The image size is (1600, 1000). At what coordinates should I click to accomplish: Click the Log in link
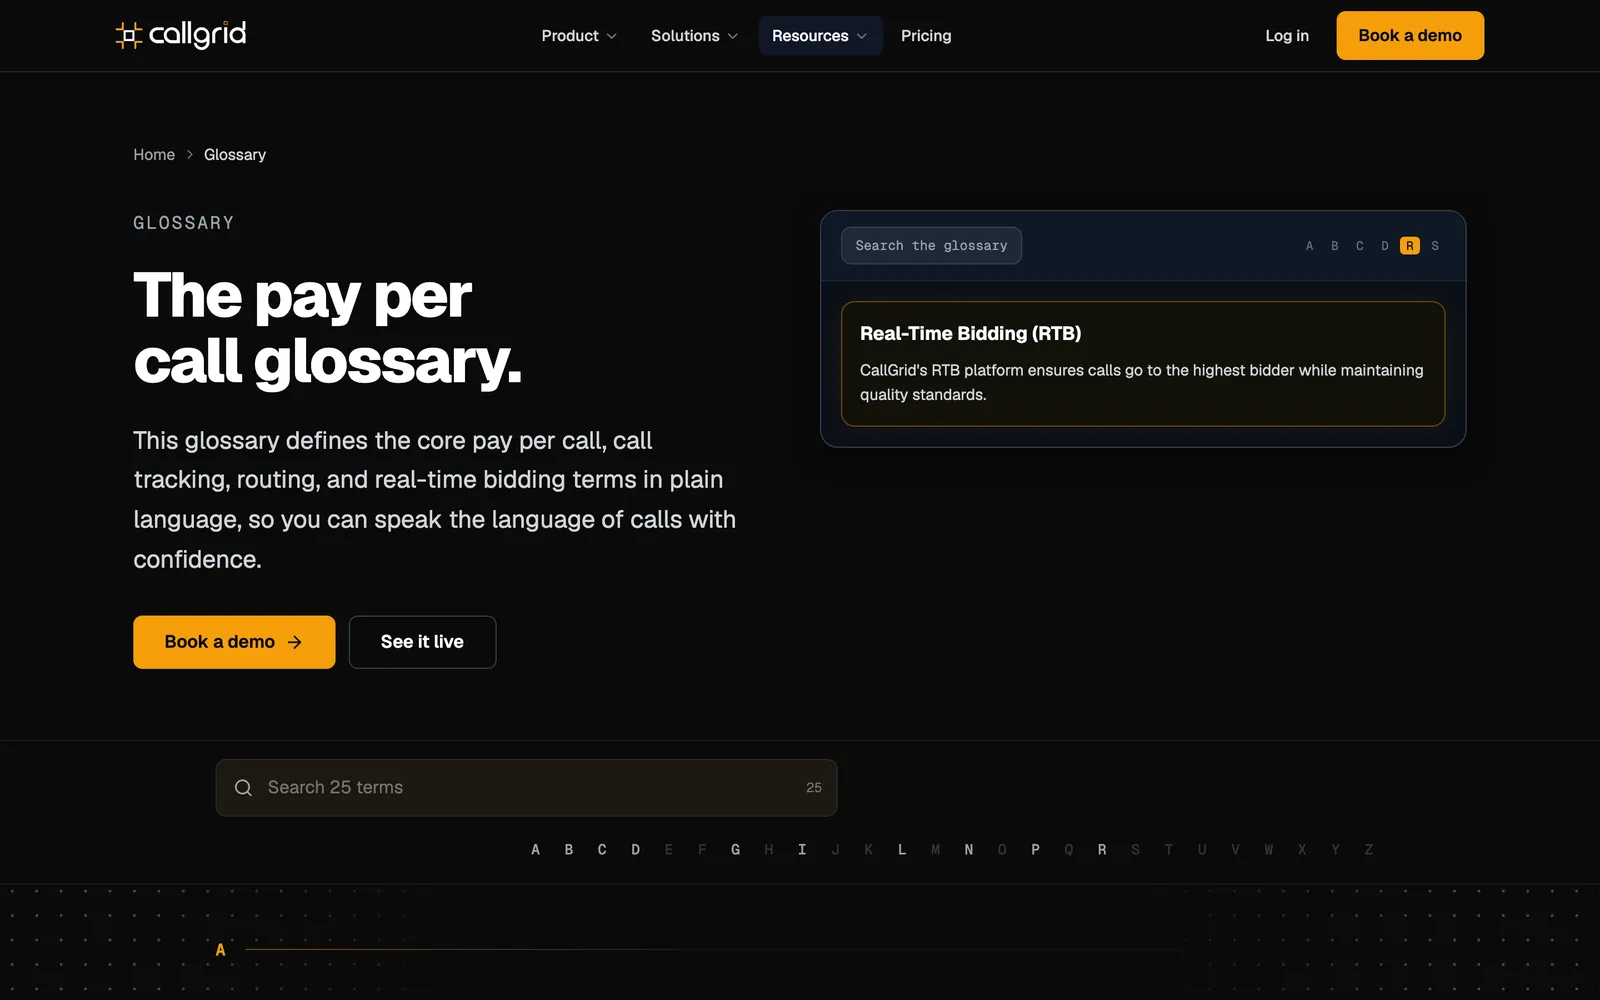(1287, 36)
